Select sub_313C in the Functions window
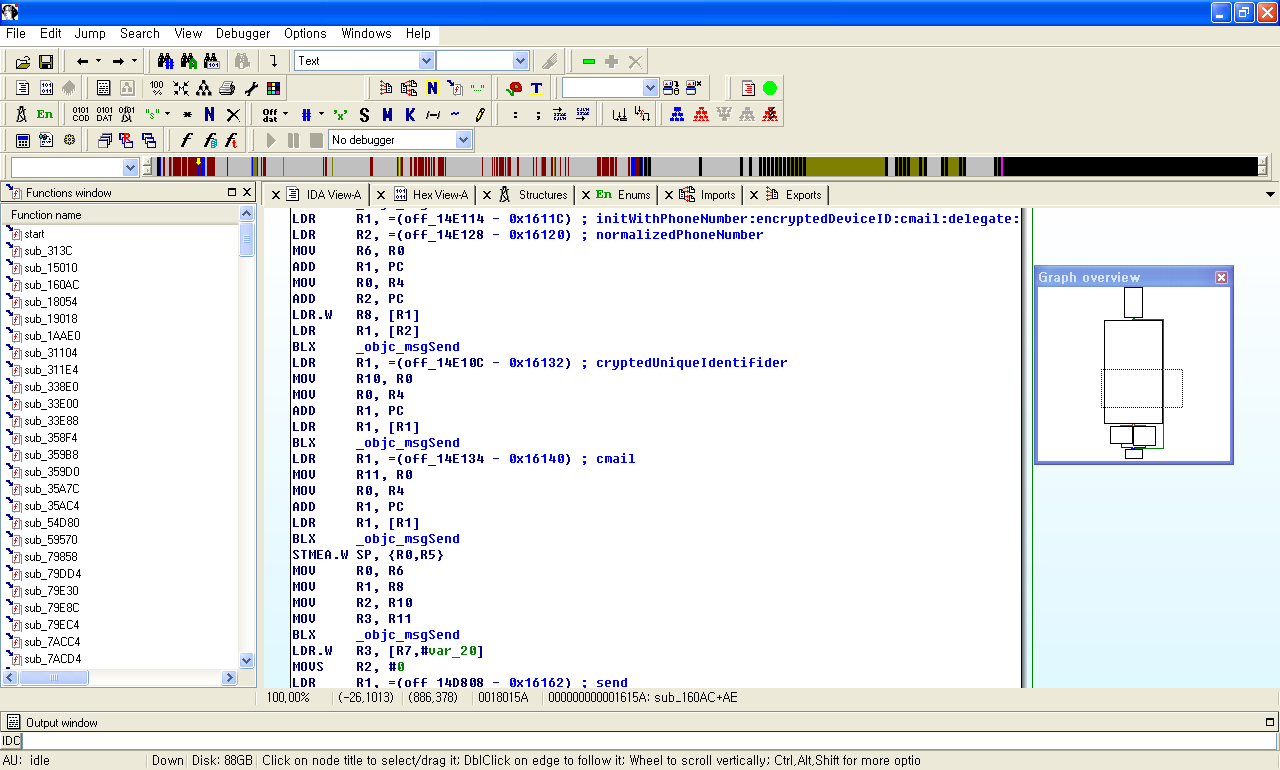Image resolution: width=1280 pixels, height=770 pixels. pos(48,251)
